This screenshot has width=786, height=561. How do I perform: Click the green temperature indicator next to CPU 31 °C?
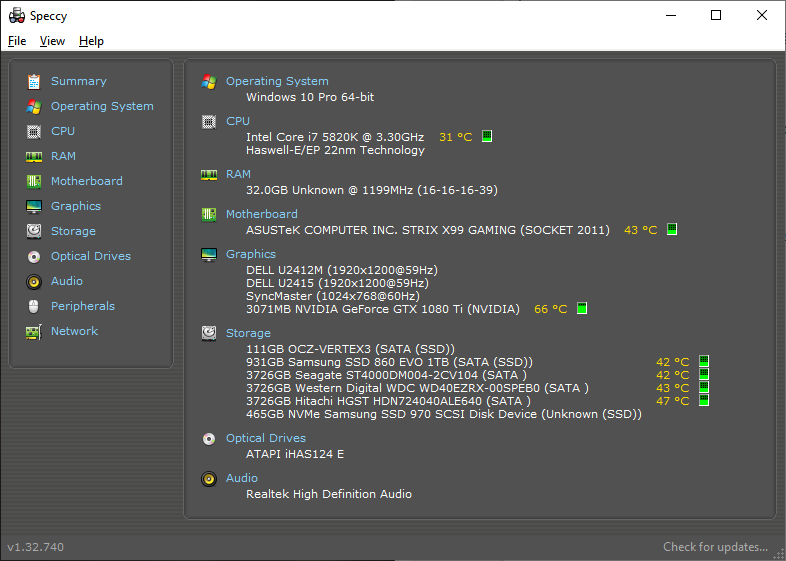pos(487,136)
